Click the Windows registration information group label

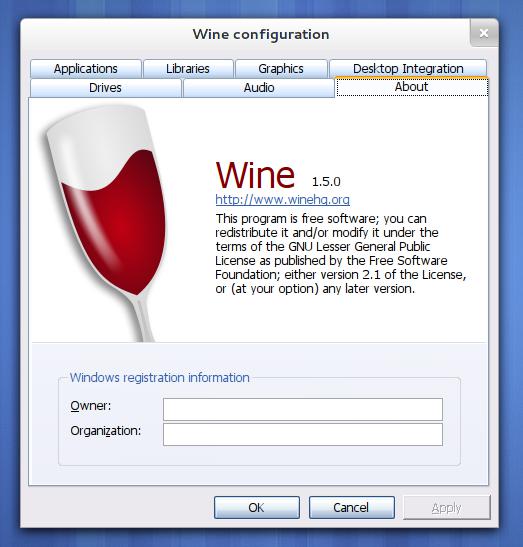(x=159, y=377)
